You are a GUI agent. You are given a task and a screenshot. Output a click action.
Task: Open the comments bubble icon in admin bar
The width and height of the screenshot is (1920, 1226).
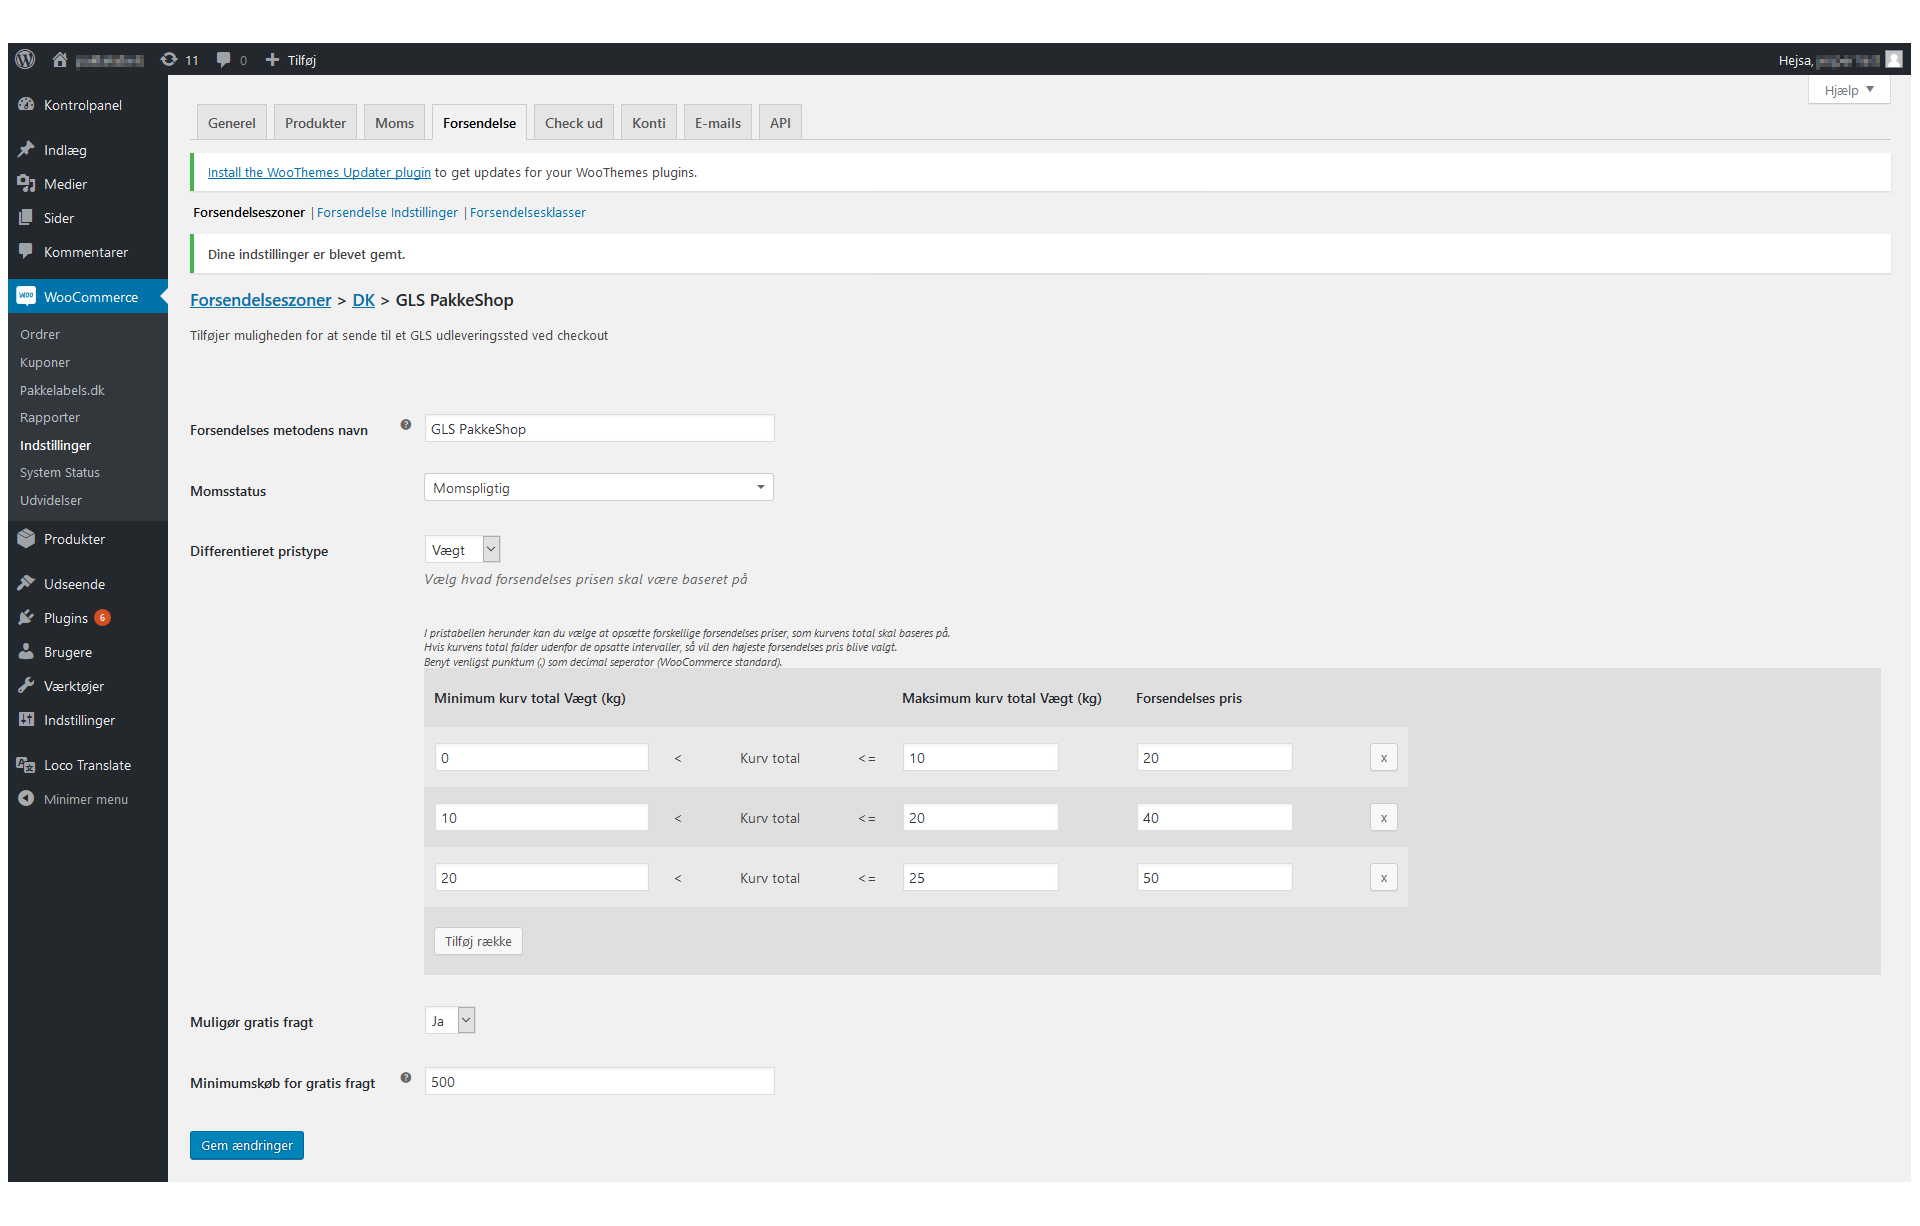(224, 60)
